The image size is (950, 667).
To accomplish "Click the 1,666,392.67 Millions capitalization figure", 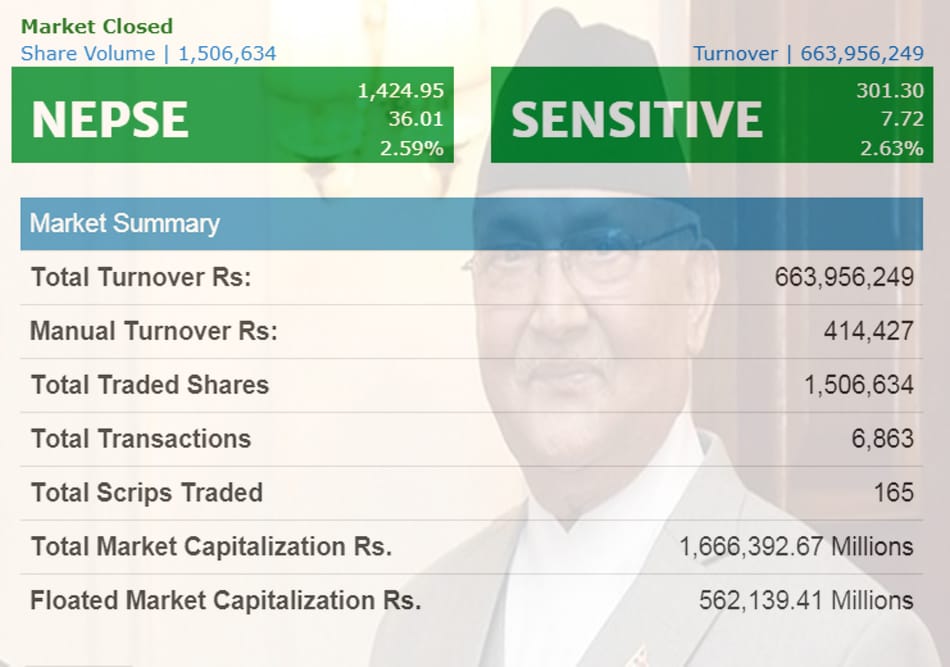I will [x=796, y=547].
